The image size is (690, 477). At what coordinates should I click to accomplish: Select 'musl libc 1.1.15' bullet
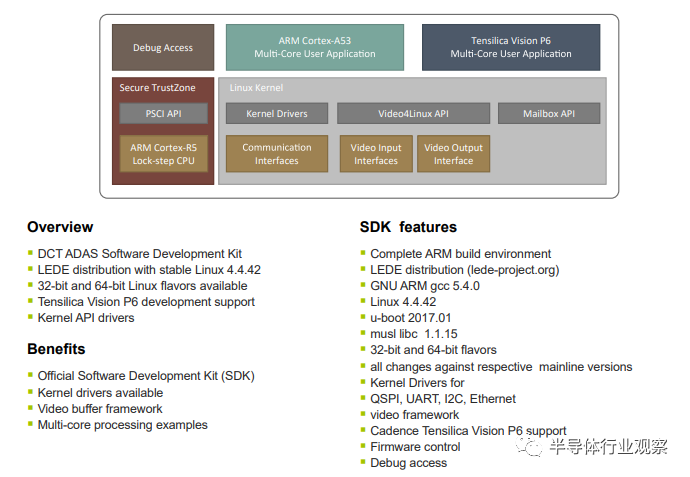414,334
